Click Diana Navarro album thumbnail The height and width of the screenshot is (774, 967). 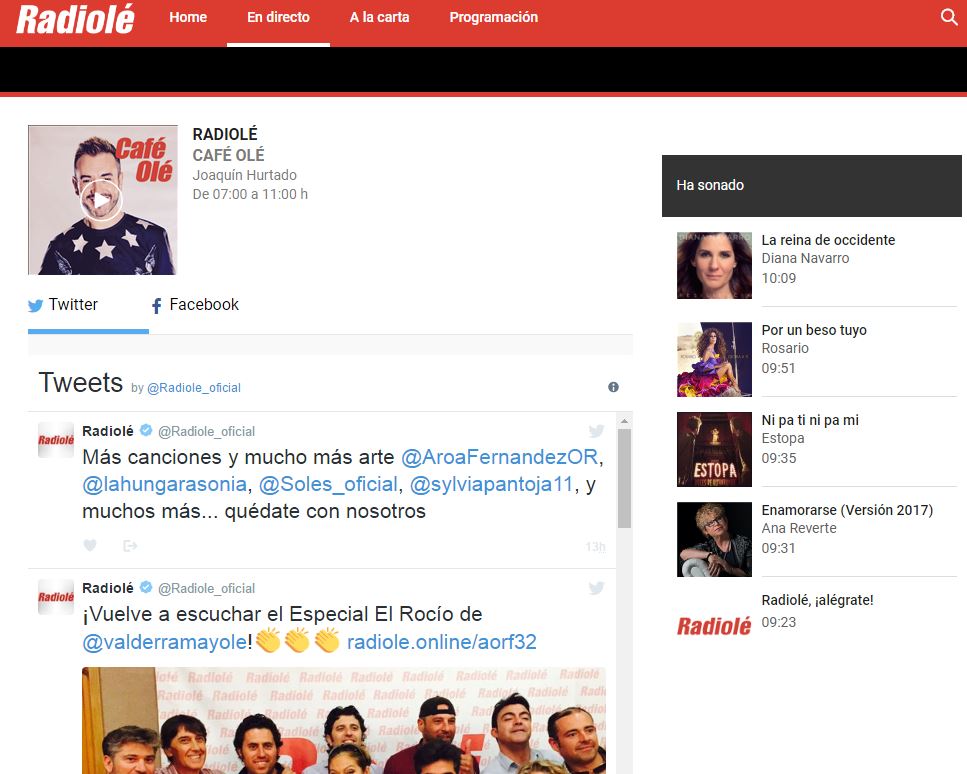click(714, 262)
